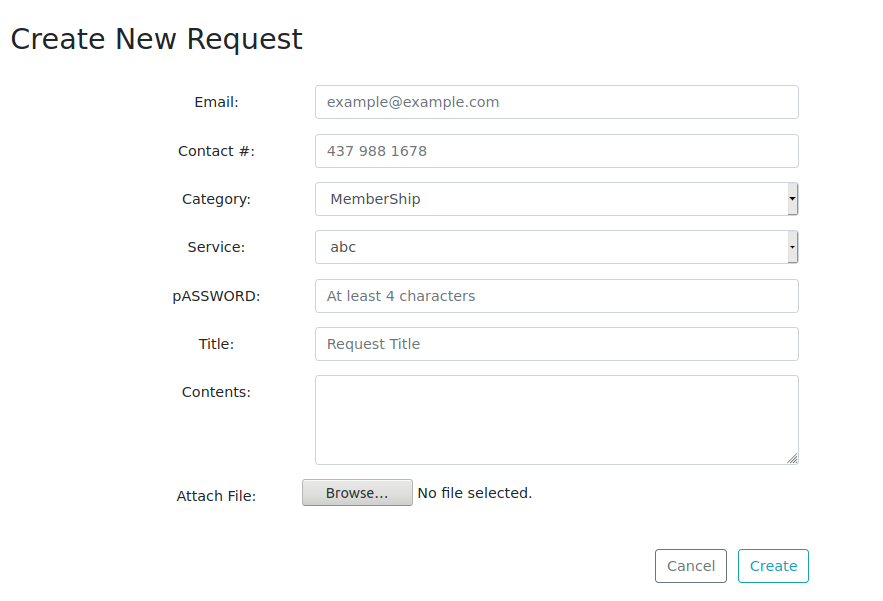Click the 'Attach File:' label
Screen dimensions: 883x601
(x=216, y=496)
